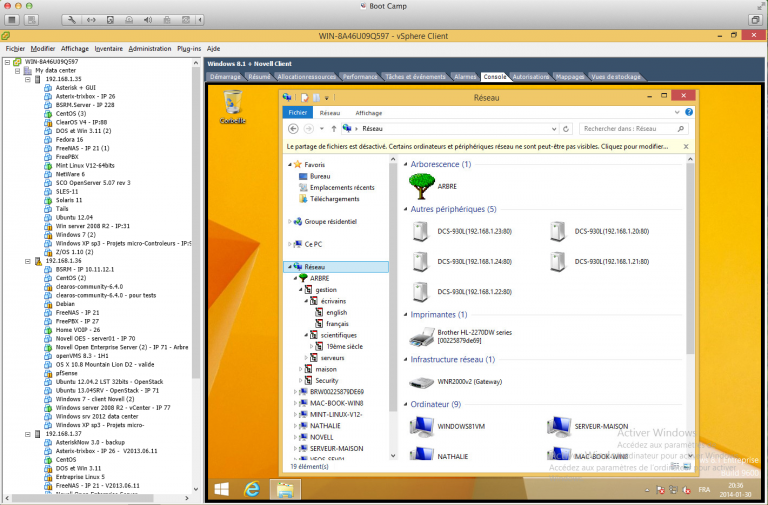Show hidden tray icons with the up arrow

pyautogui.click(x=647, y=490)
